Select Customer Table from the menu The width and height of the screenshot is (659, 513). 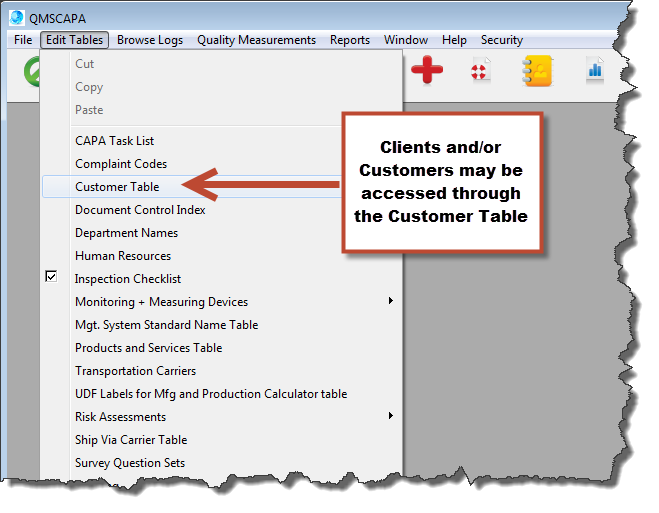[117, 186]
